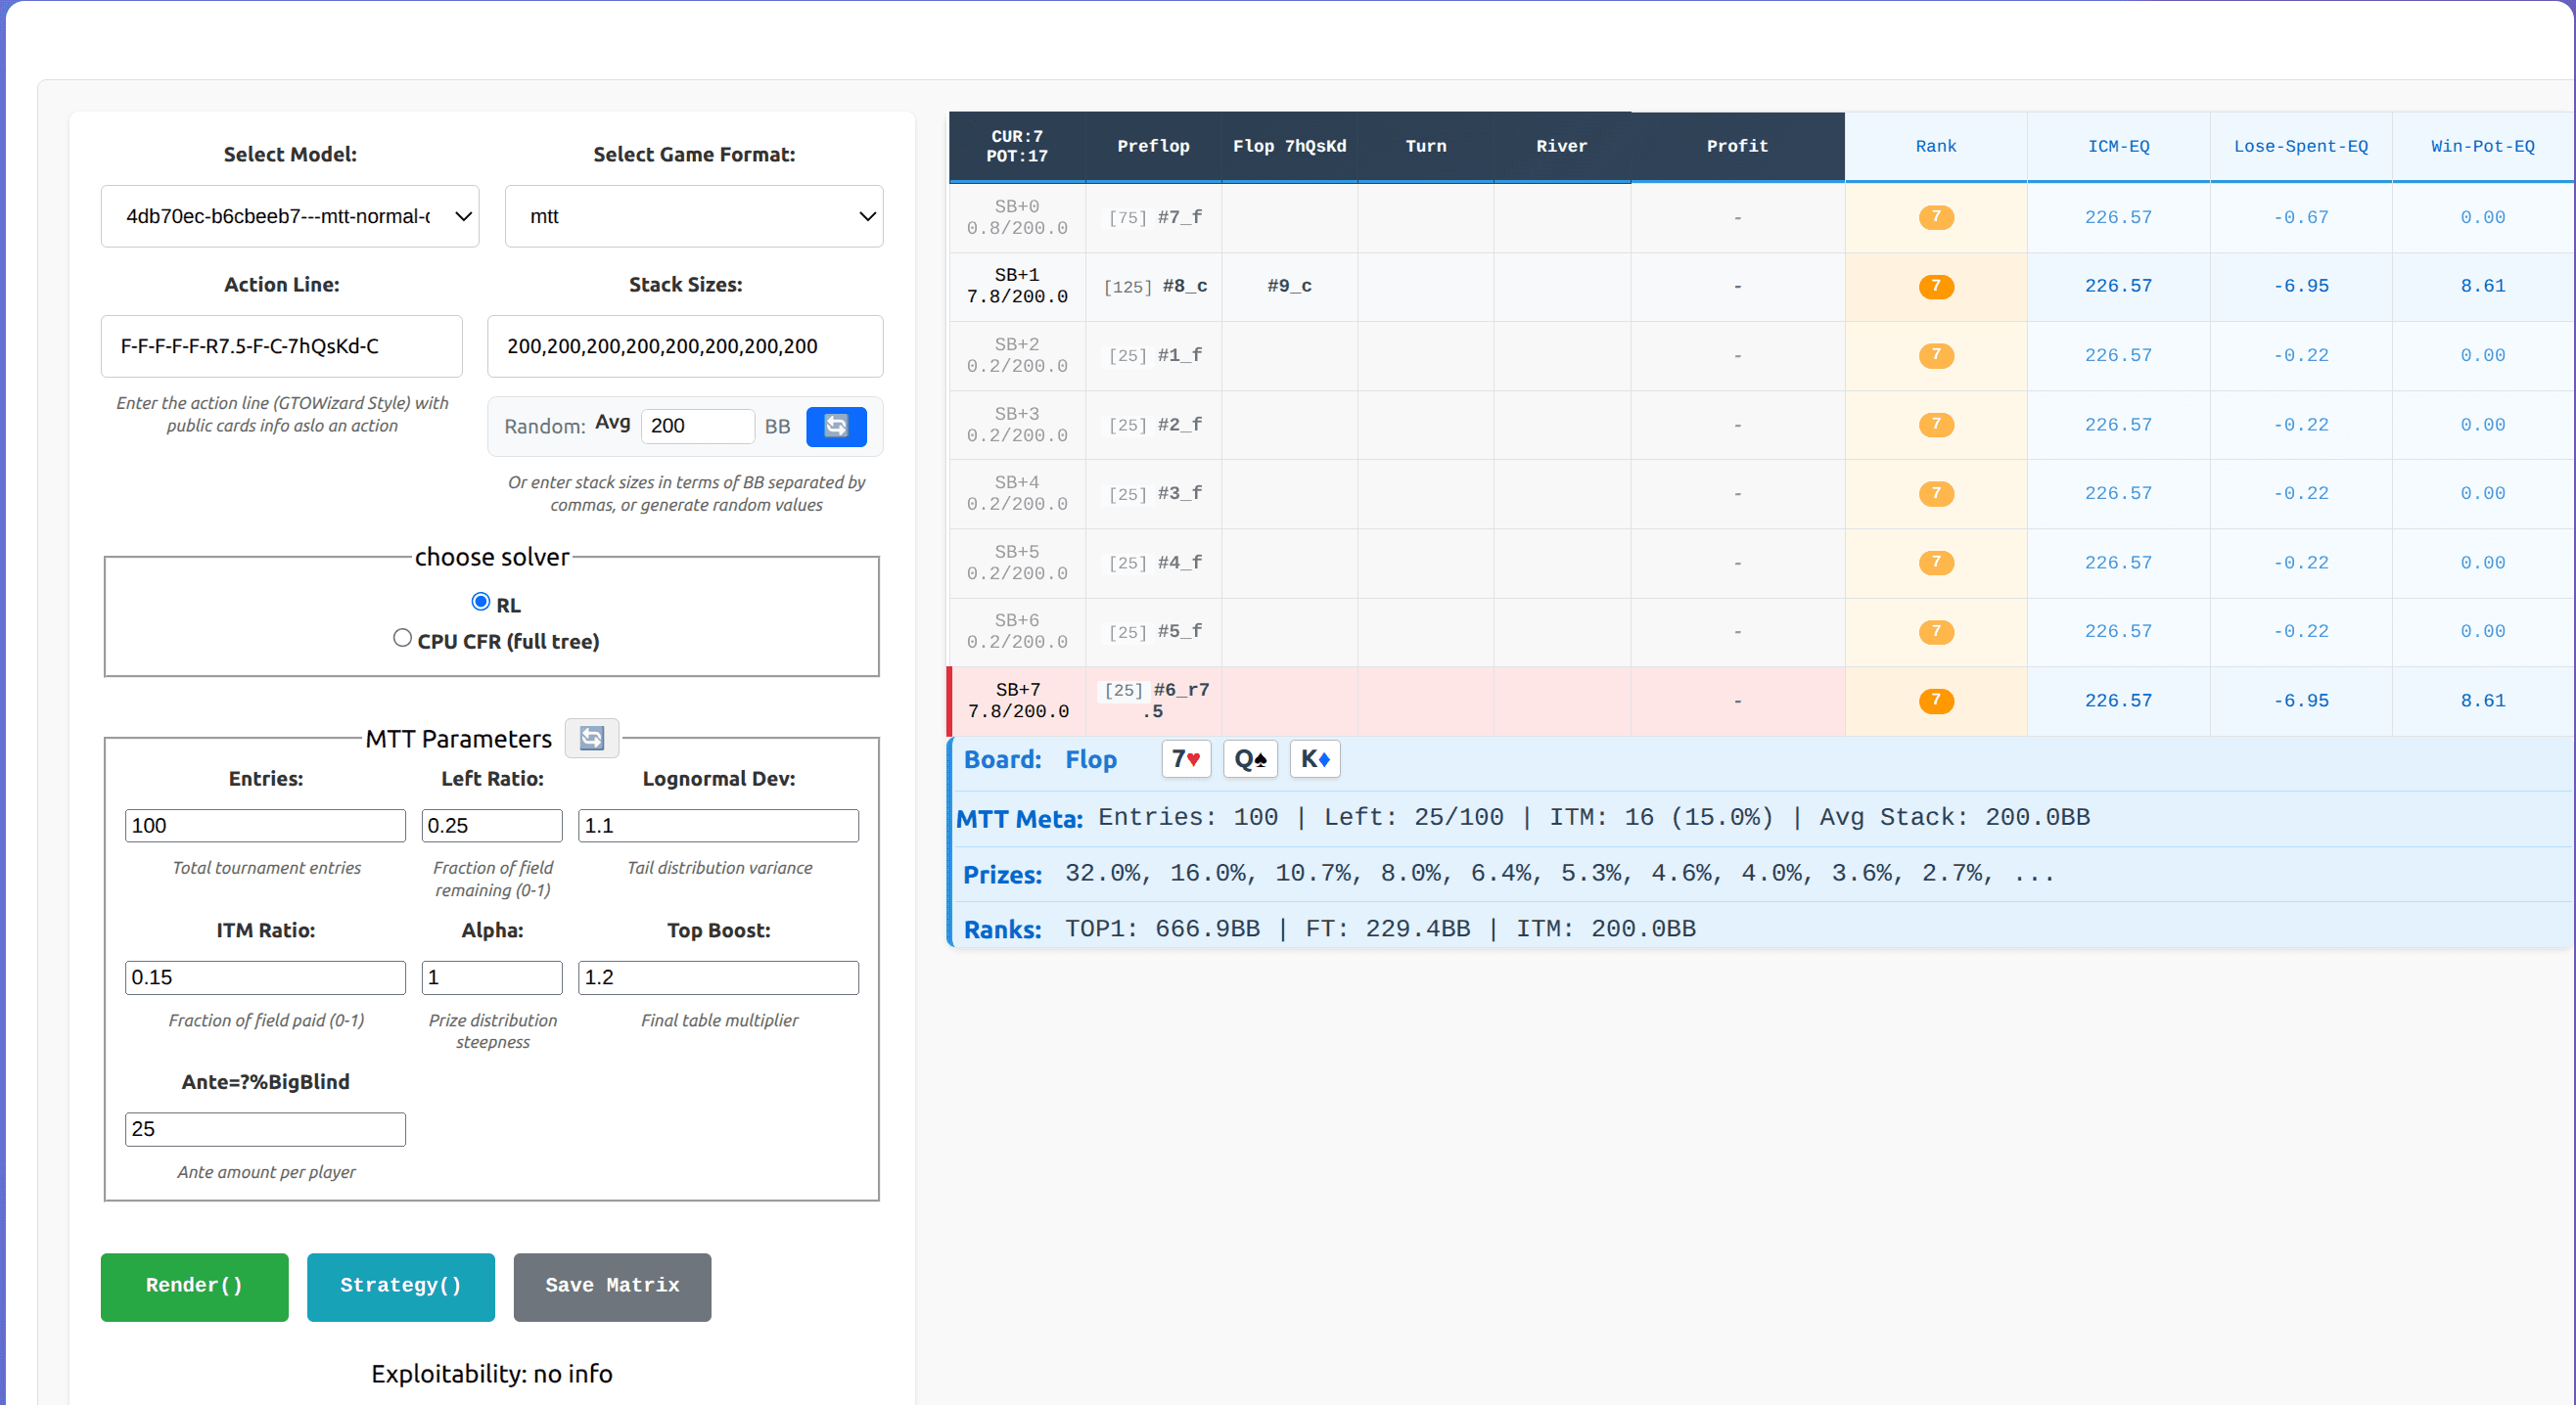
Task: Select the Rank column header
Action: [1936, 146]
